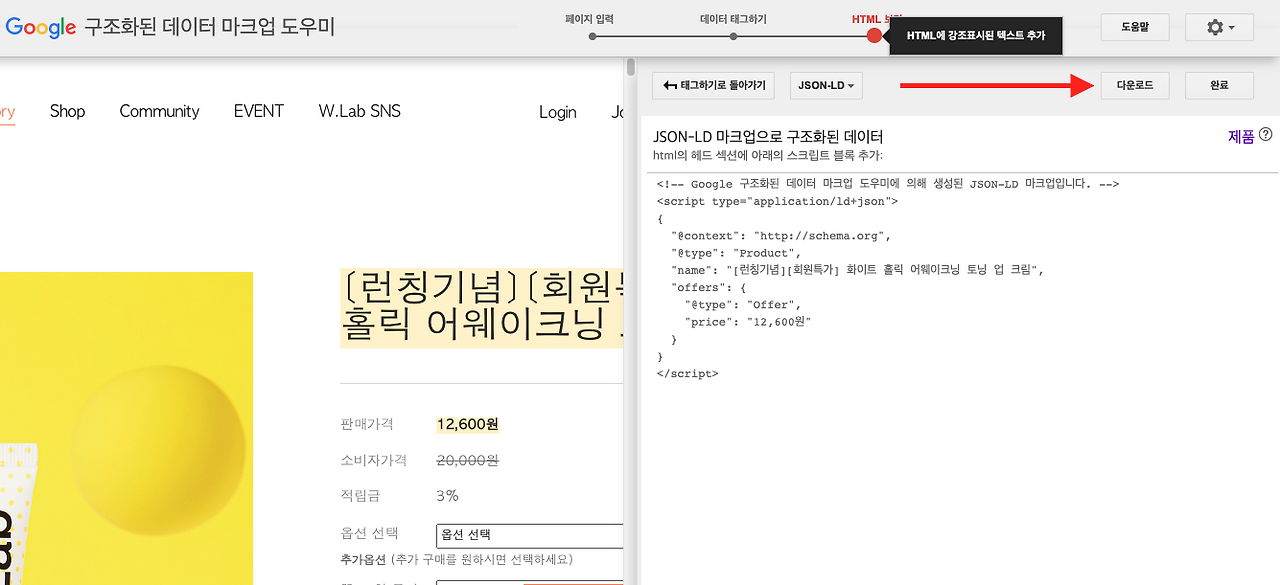The height and width of the screenshot is (585, 1280).
Task: Select the Shop menu item
Action: tap(67, 111)
